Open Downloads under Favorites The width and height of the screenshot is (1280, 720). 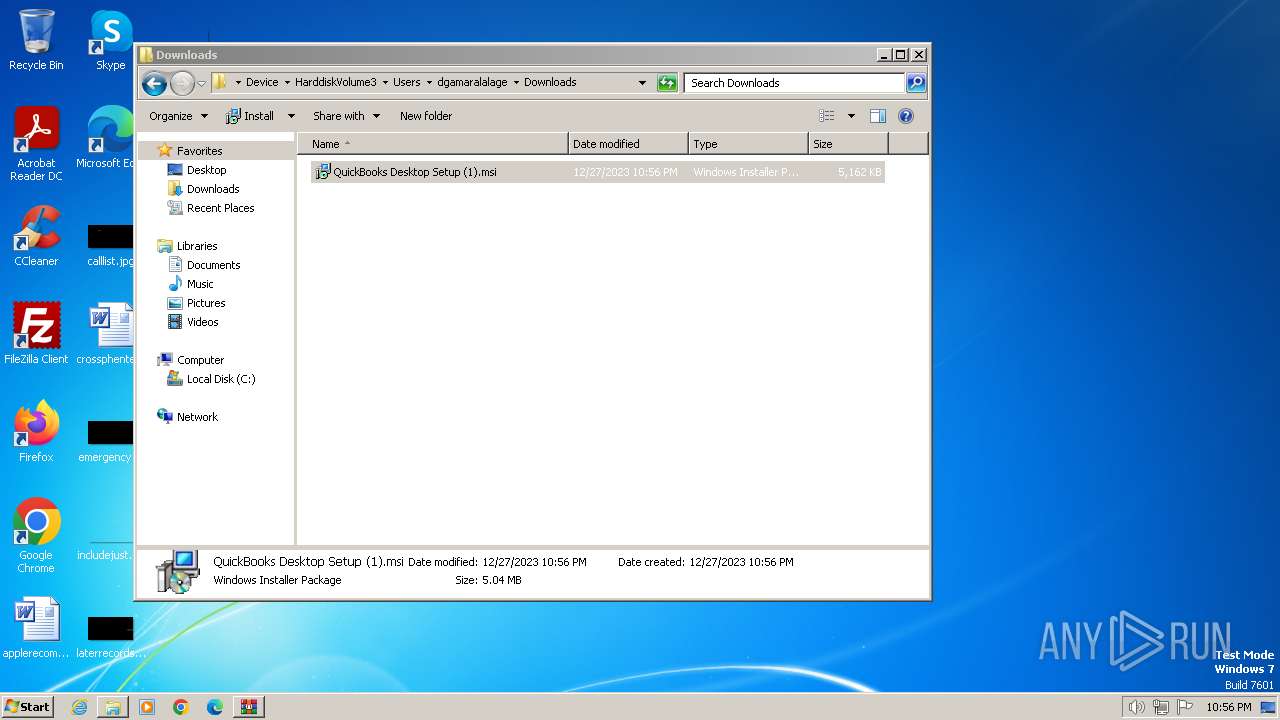coord(213,189)
